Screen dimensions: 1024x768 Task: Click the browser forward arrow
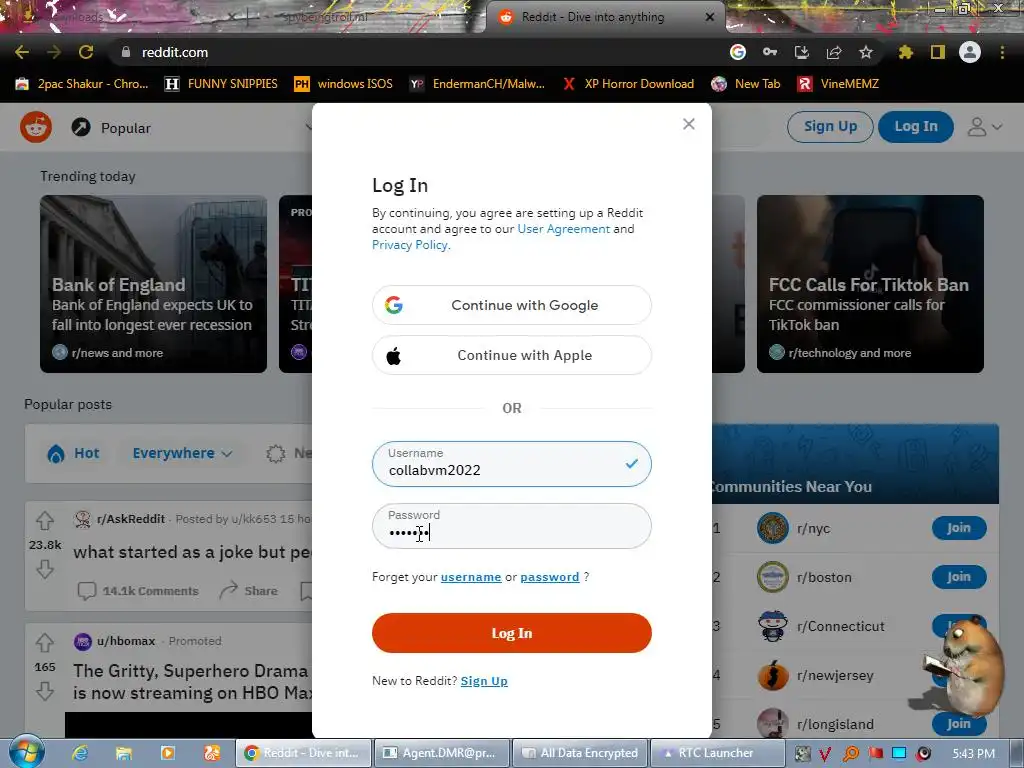click(x=54, y=52)
